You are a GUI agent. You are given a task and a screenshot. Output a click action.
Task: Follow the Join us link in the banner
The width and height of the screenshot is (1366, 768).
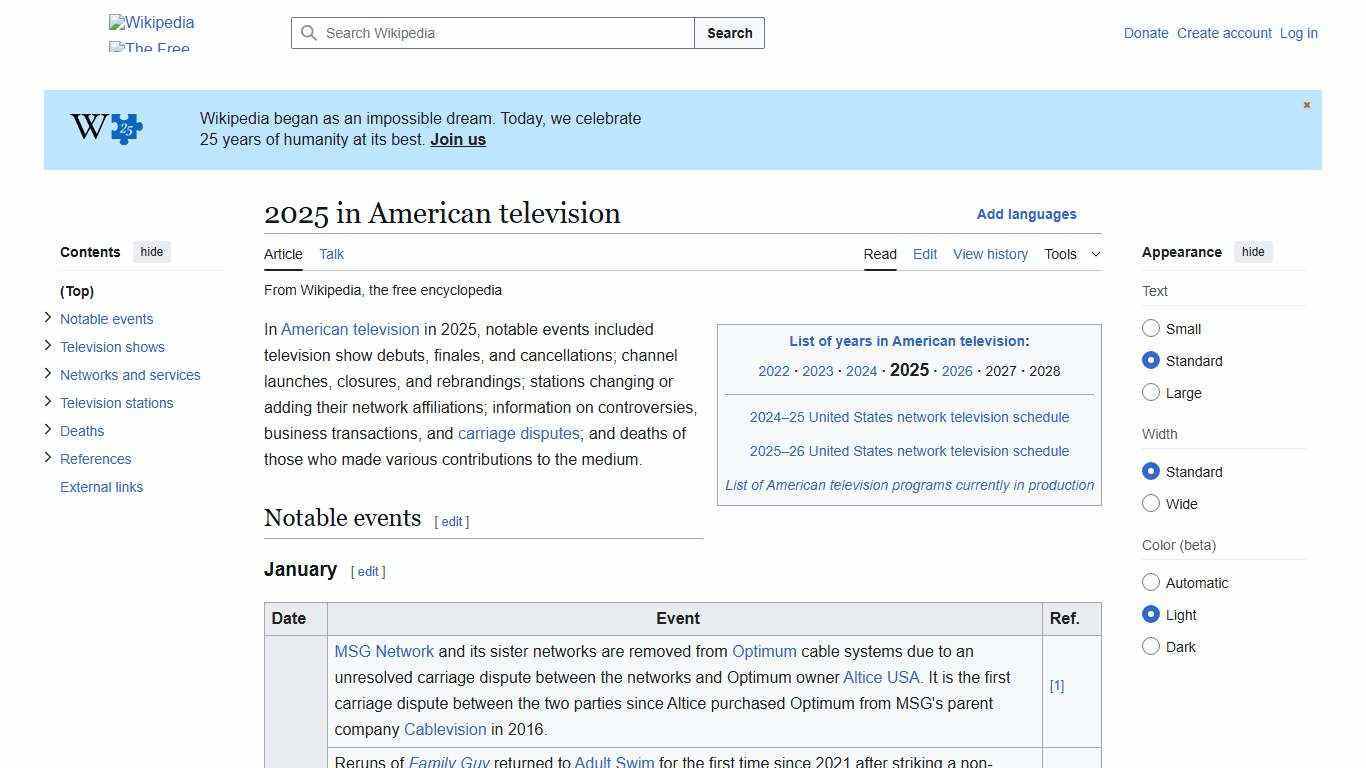[x=457, y=139]
